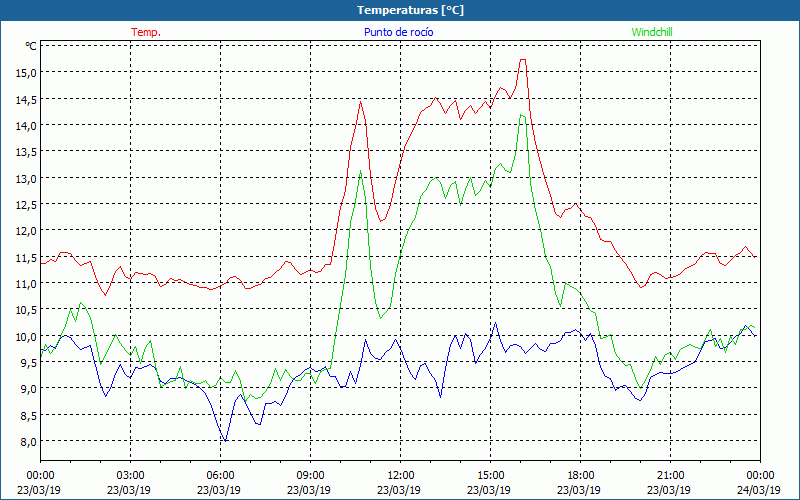This screenshot has height=500, width=800.
Task: Select the red 'Temp.' legend label
Action: click(146, 32)
